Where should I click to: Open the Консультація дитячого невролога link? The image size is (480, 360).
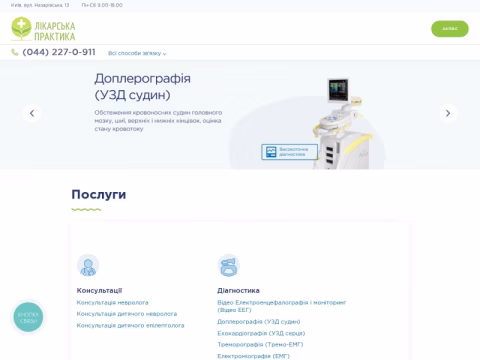pyautogui.click(x=127, y=314)
